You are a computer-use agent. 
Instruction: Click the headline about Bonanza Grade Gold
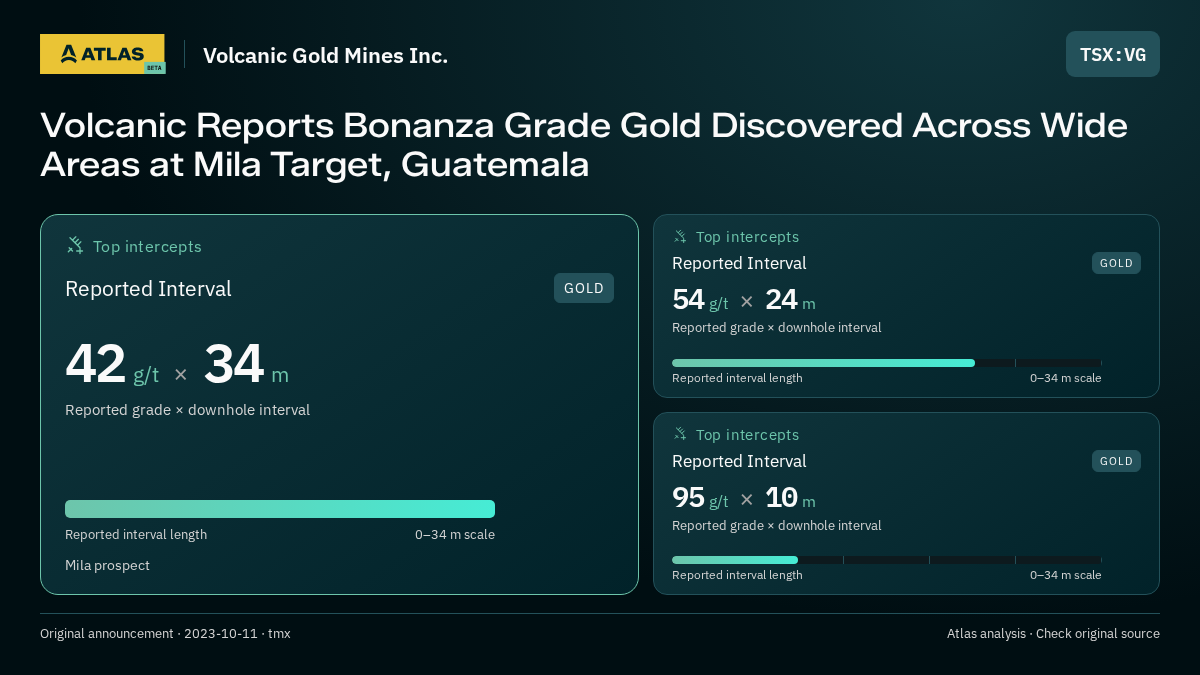[584, 145]
